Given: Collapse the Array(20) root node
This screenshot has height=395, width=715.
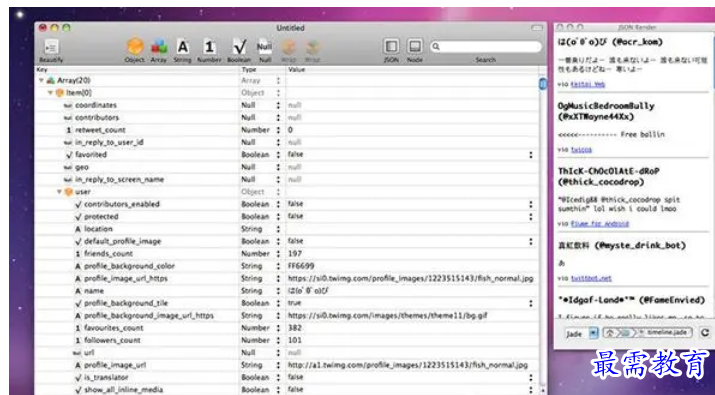Looking at the screenshot, I should (41, 80).
